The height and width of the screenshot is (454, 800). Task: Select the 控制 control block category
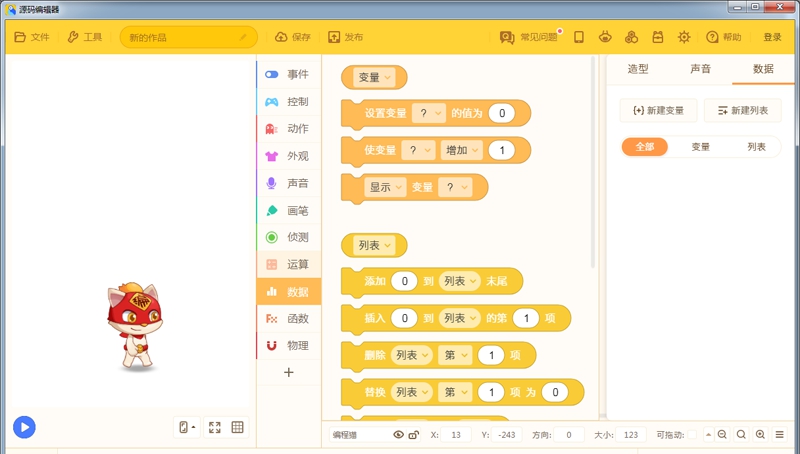pyautogui.click(x=289, y=102)
